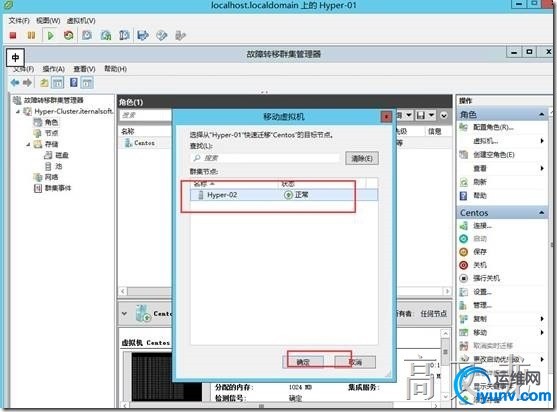Collapse the 存储 (Storage) tree node
The image size is (557, 412).
coord(28,144)
